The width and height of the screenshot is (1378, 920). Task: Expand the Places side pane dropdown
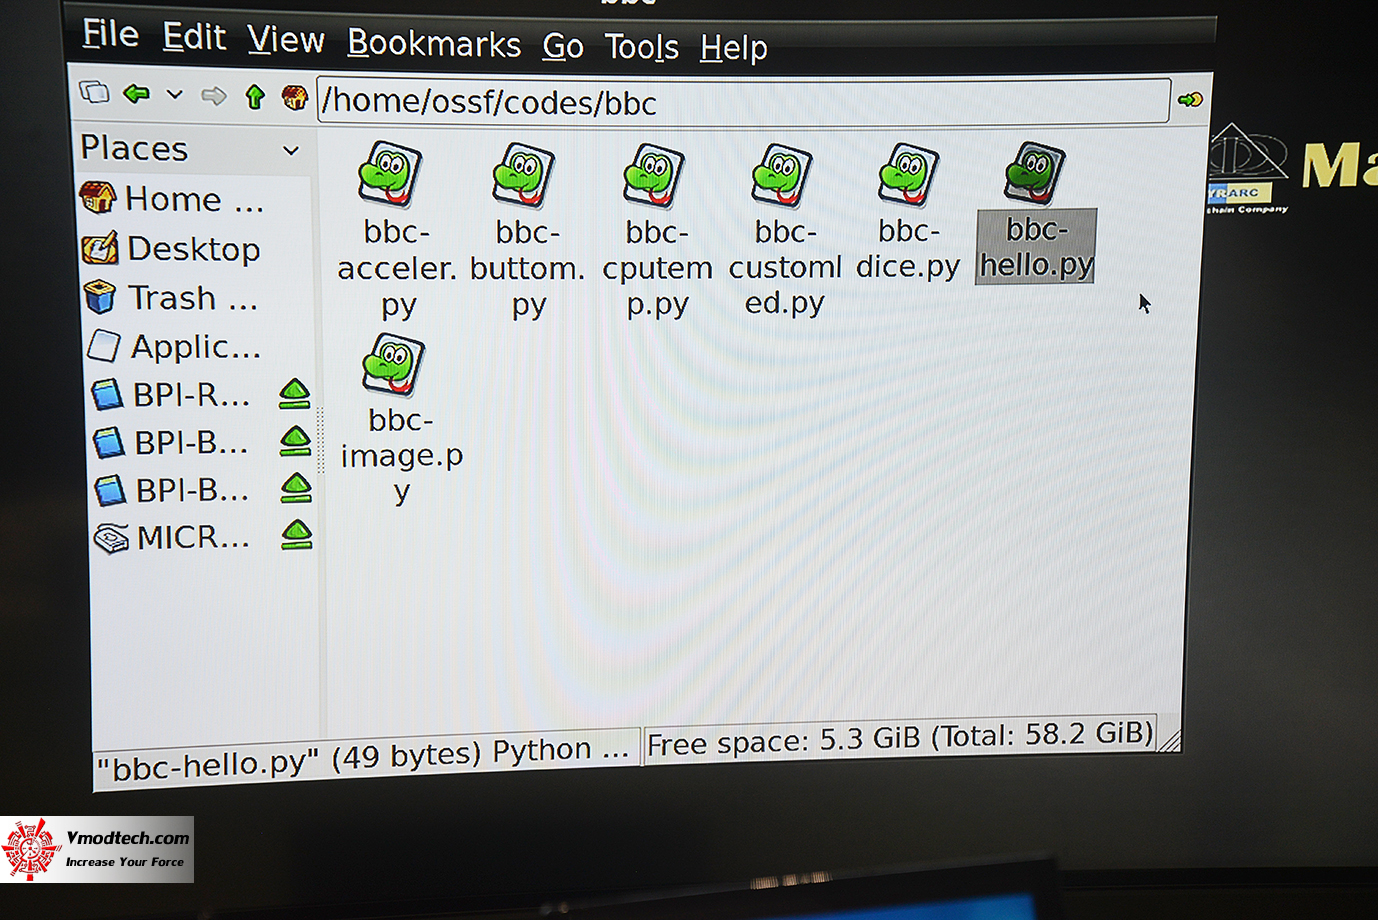point(291,151)
